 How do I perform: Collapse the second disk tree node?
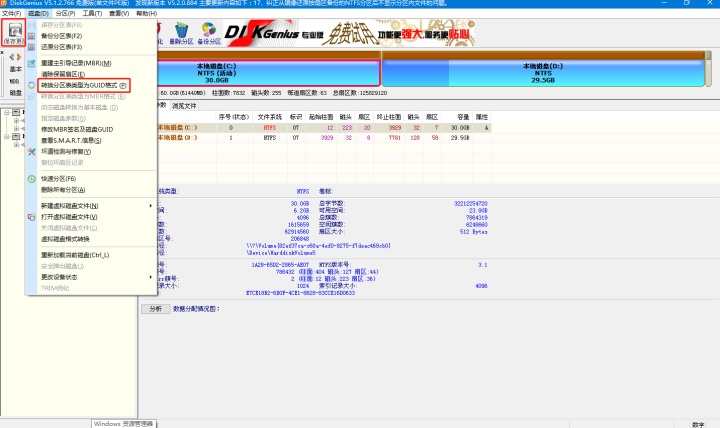pos(7,137)
